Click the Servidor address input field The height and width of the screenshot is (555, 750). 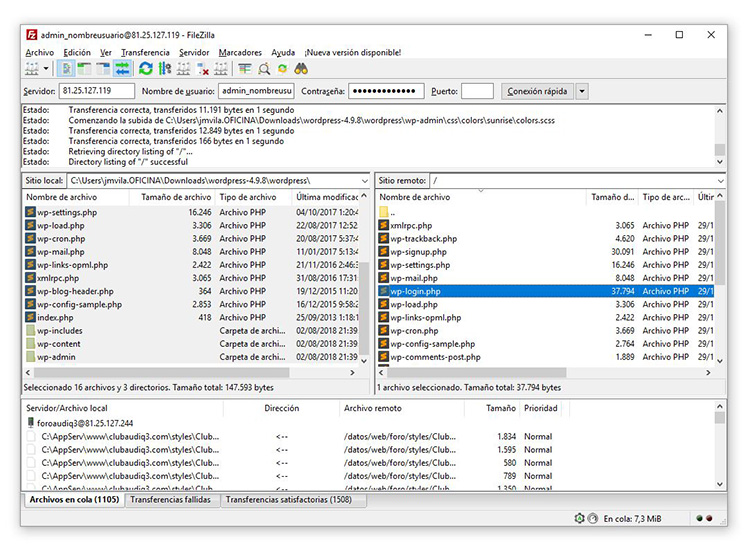point(97,91)
